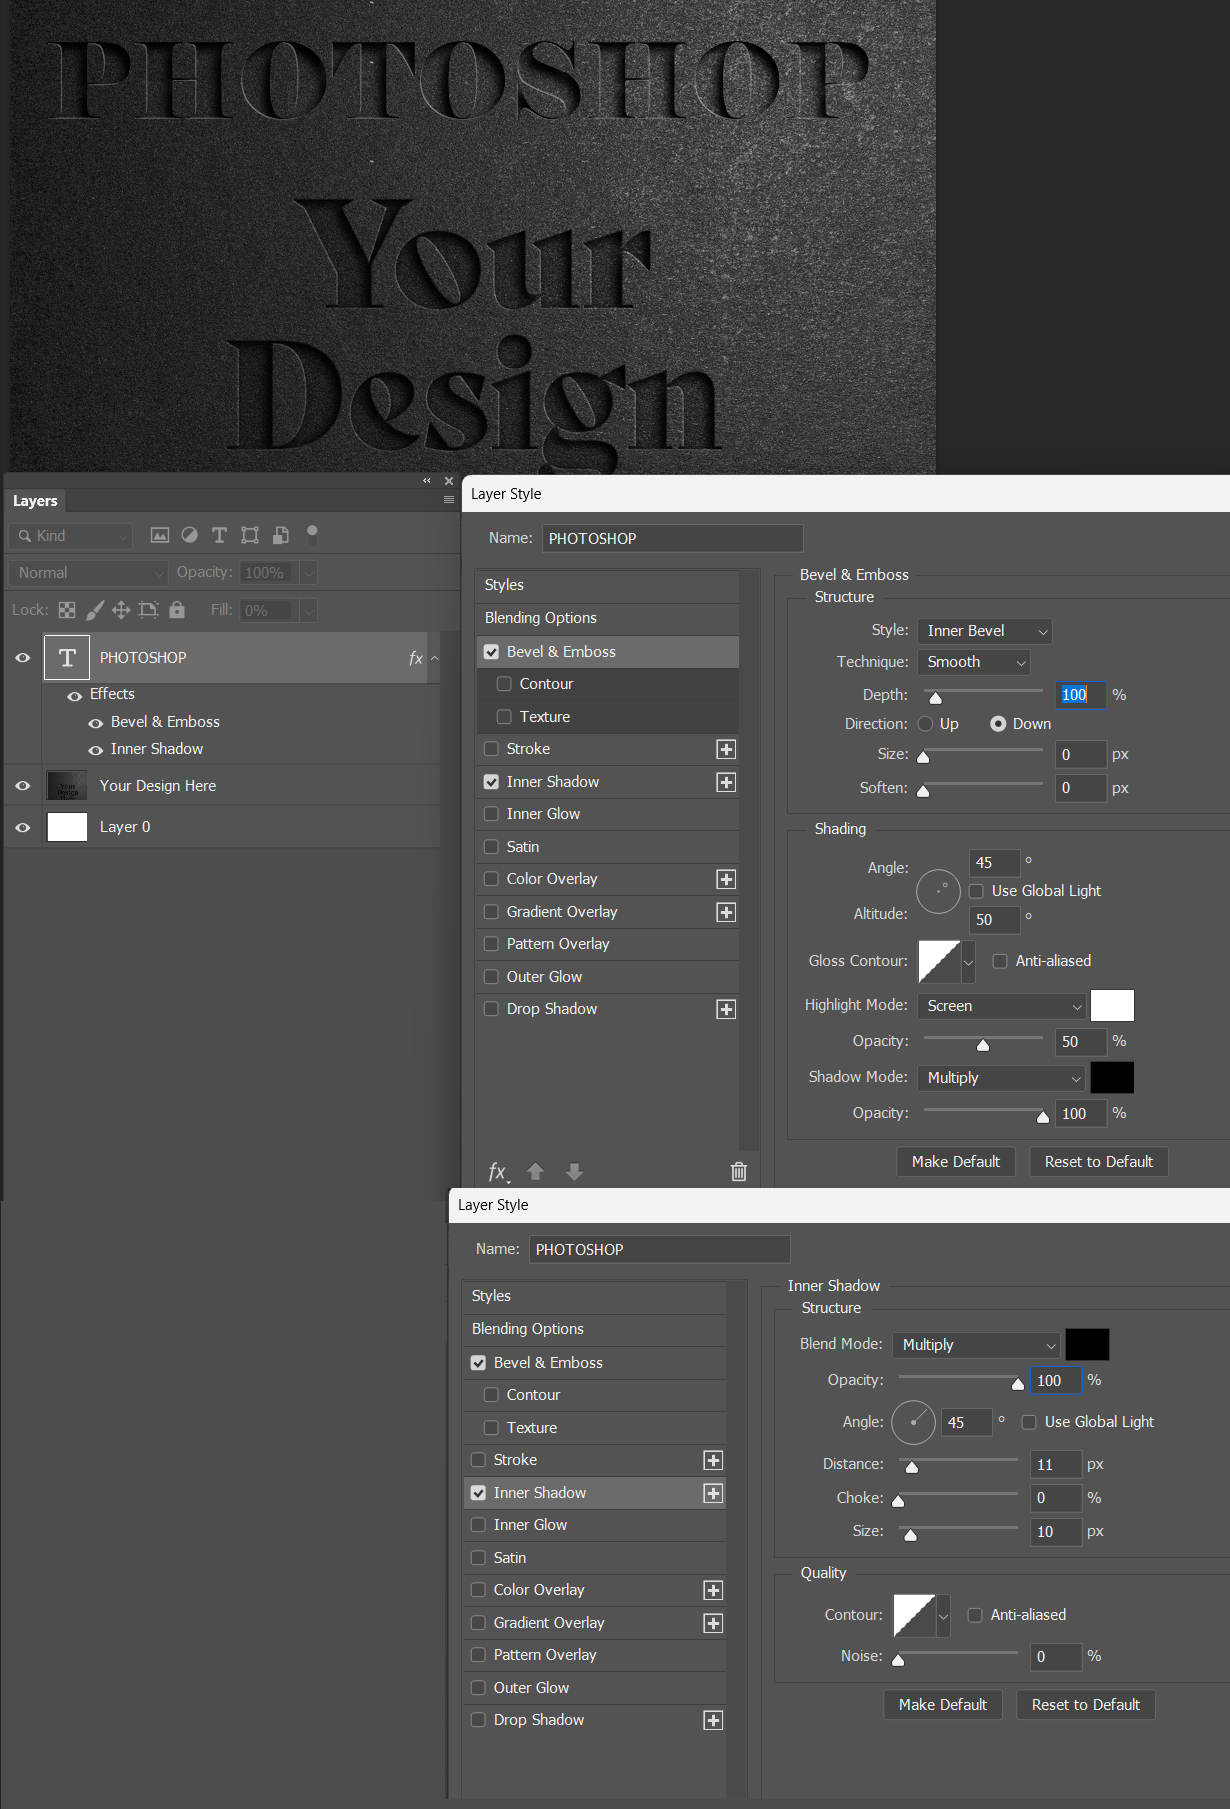
Task: Enable Use Global Light in Bevel & Emboss shading
Action: tap(977, 891)
